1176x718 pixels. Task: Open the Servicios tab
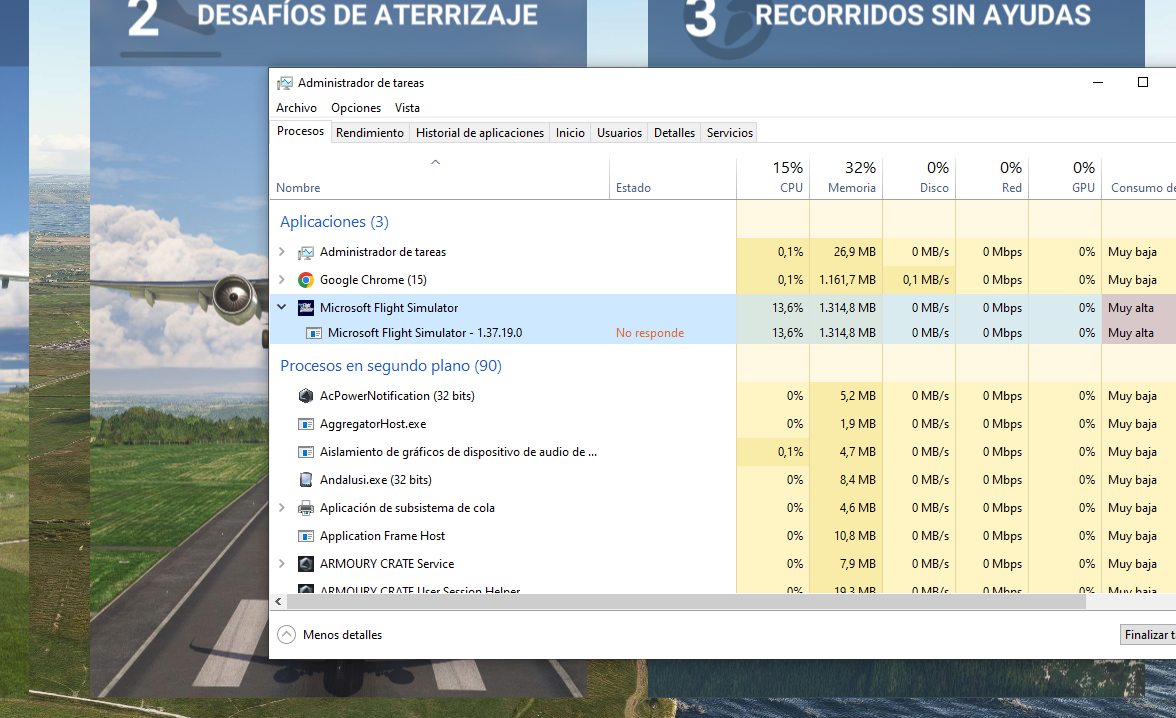[x=730, y=133]
